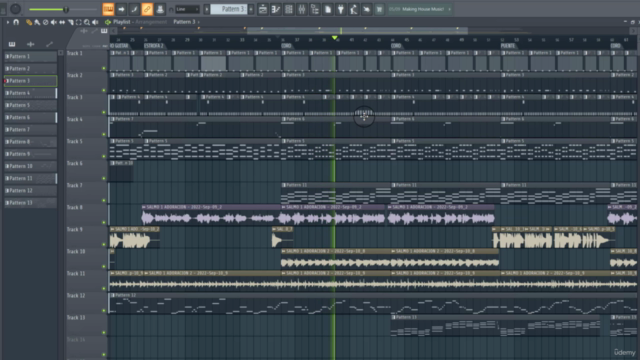Open the Pattern 3 selector in the top toolbar
The width and height of the screenshot is (640, 360).
click(229, 9)
